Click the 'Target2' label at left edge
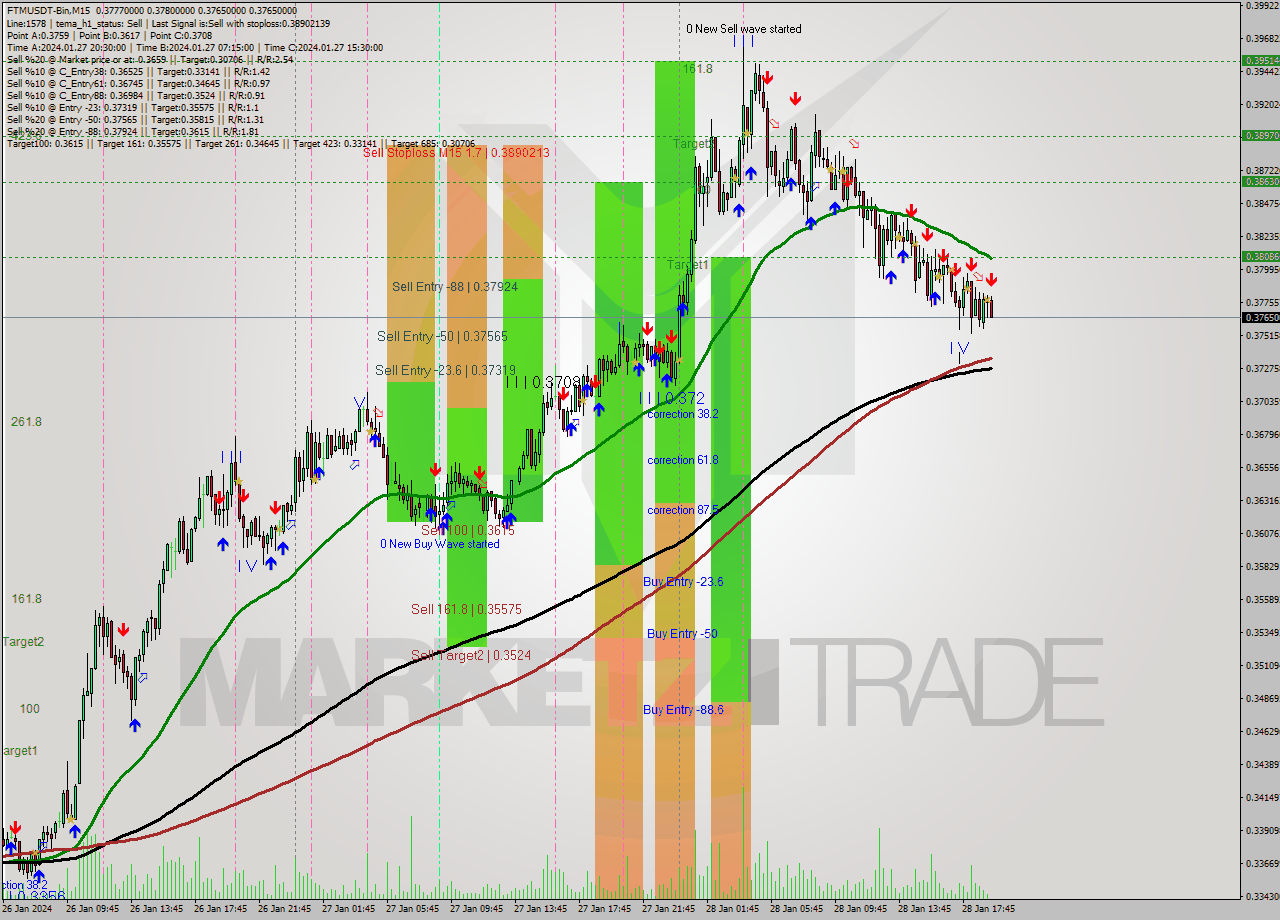The width and height of the screenshot is (1280, 920). click(22, 641)
